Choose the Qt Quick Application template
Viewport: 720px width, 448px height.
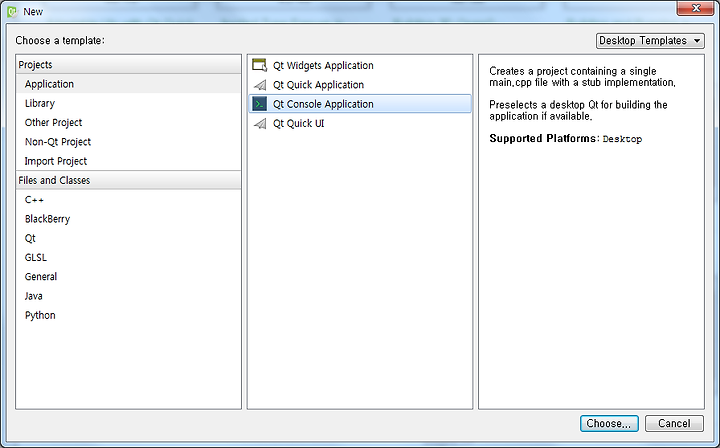pos(360,85)
